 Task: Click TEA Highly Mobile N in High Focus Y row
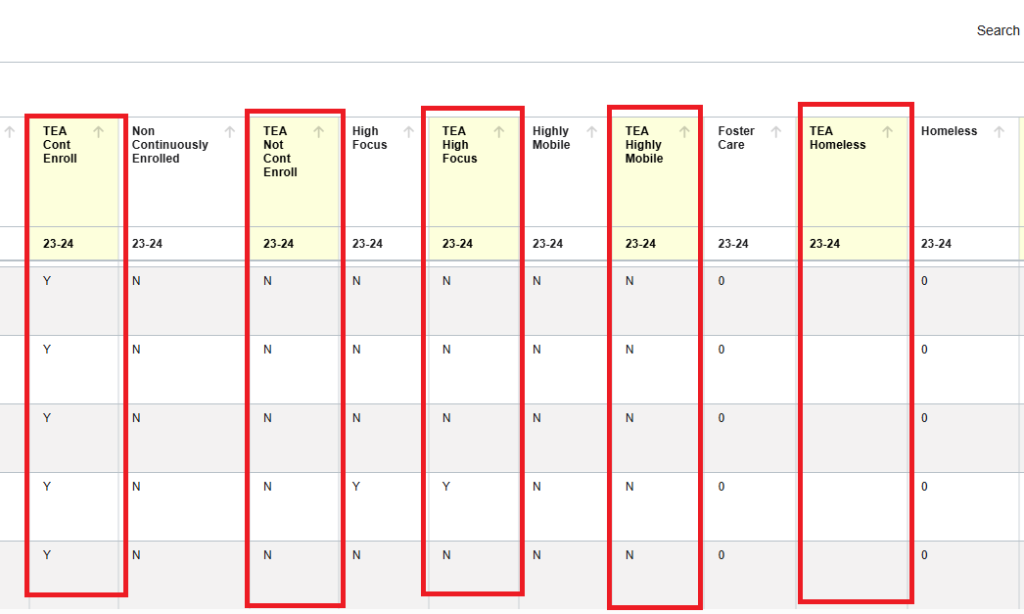point(630,487)
